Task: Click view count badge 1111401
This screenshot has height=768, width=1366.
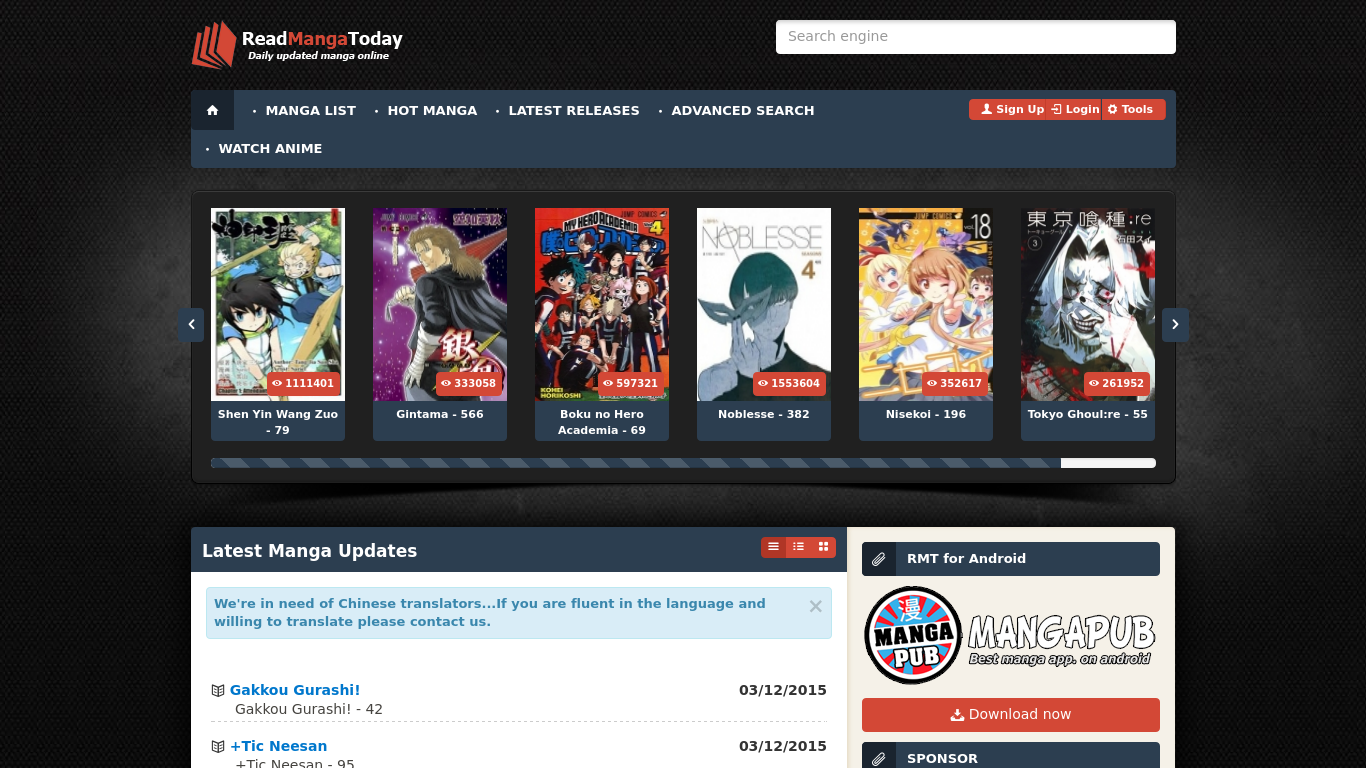Action: coord(303,383)
